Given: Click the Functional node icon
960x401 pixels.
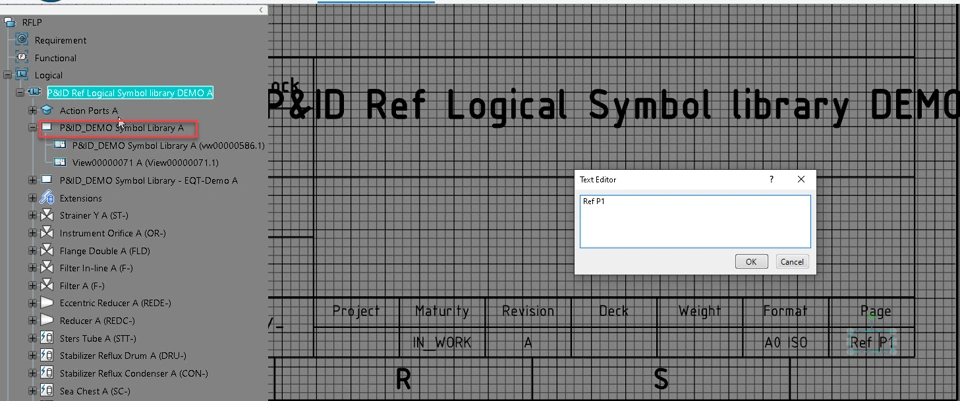Looking at the screenshot, I should [x=22, y=58].
